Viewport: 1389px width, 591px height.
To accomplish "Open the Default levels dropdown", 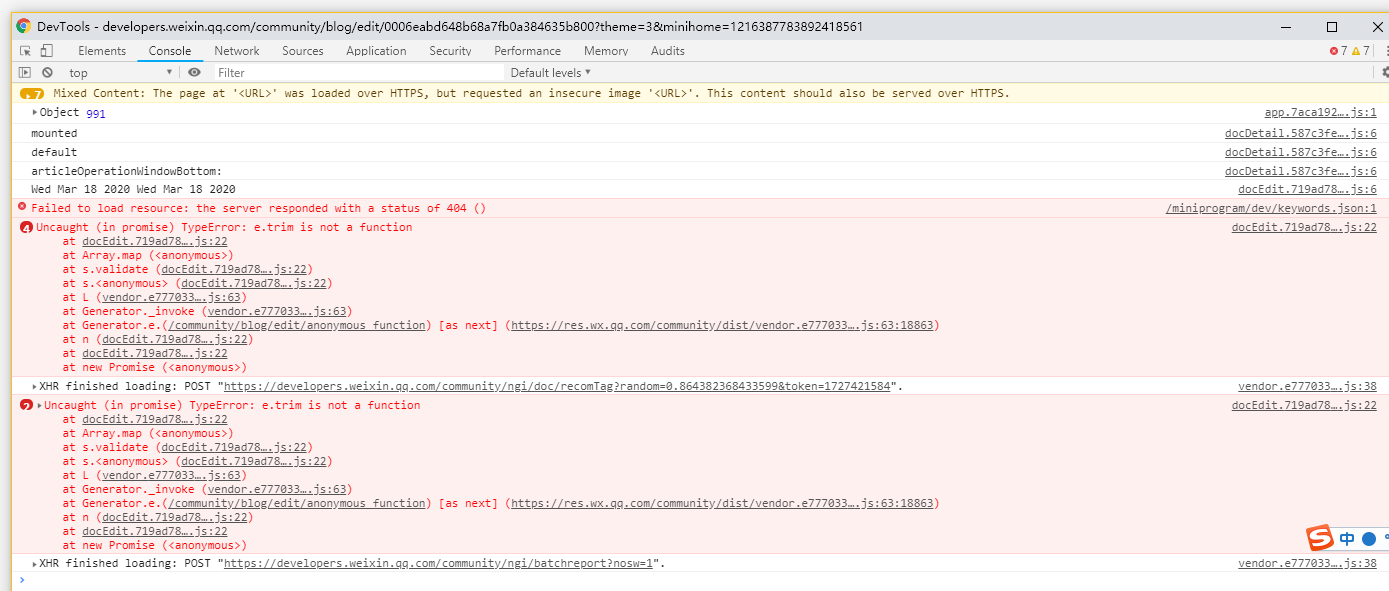I will click(x=551, y=72).
